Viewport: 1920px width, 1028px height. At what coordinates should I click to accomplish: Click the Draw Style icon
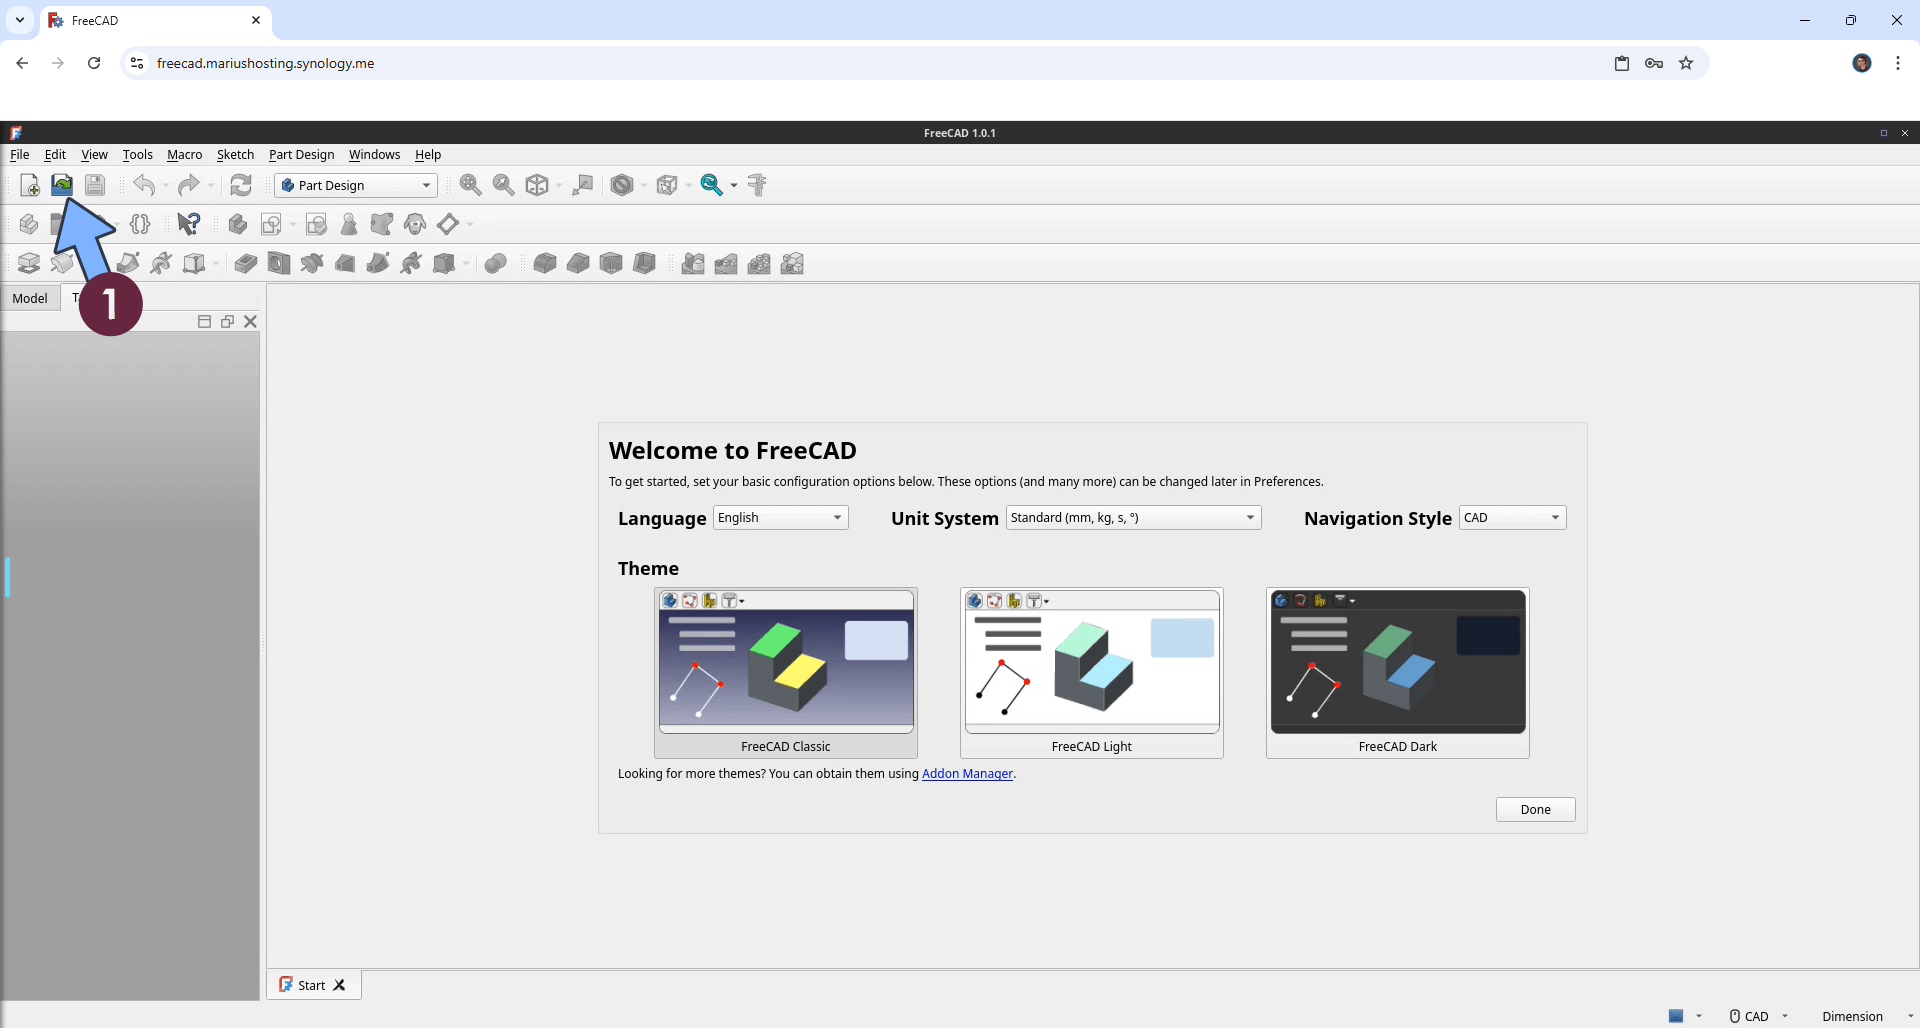(x=622, y=185)
